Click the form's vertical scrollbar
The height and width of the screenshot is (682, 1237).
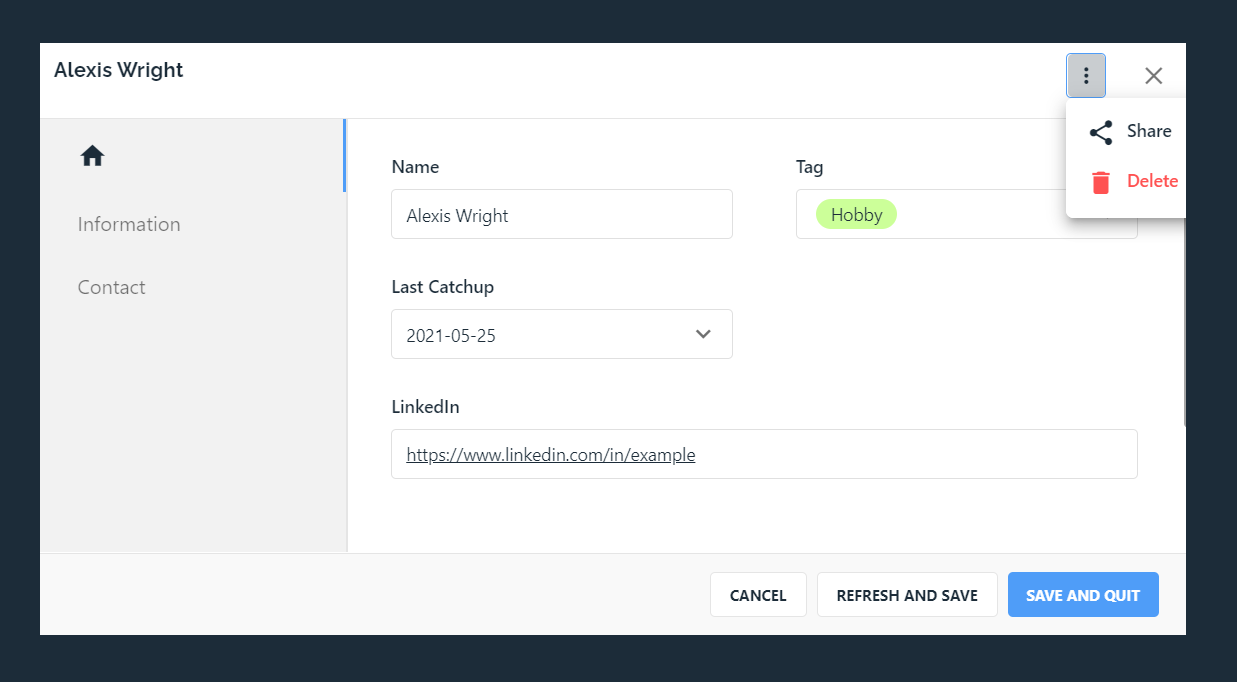(x=1184, y=320)
